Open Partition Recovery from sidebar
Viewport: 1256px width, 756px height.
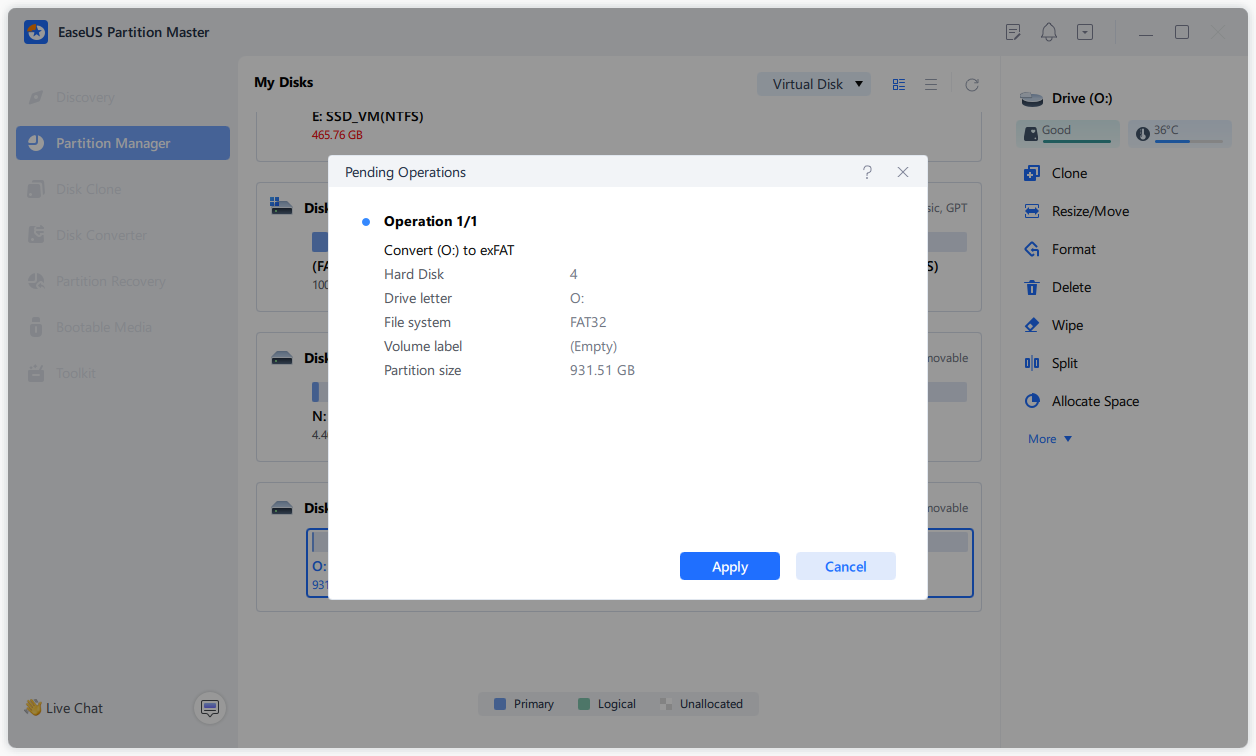[x=123, y=281]
